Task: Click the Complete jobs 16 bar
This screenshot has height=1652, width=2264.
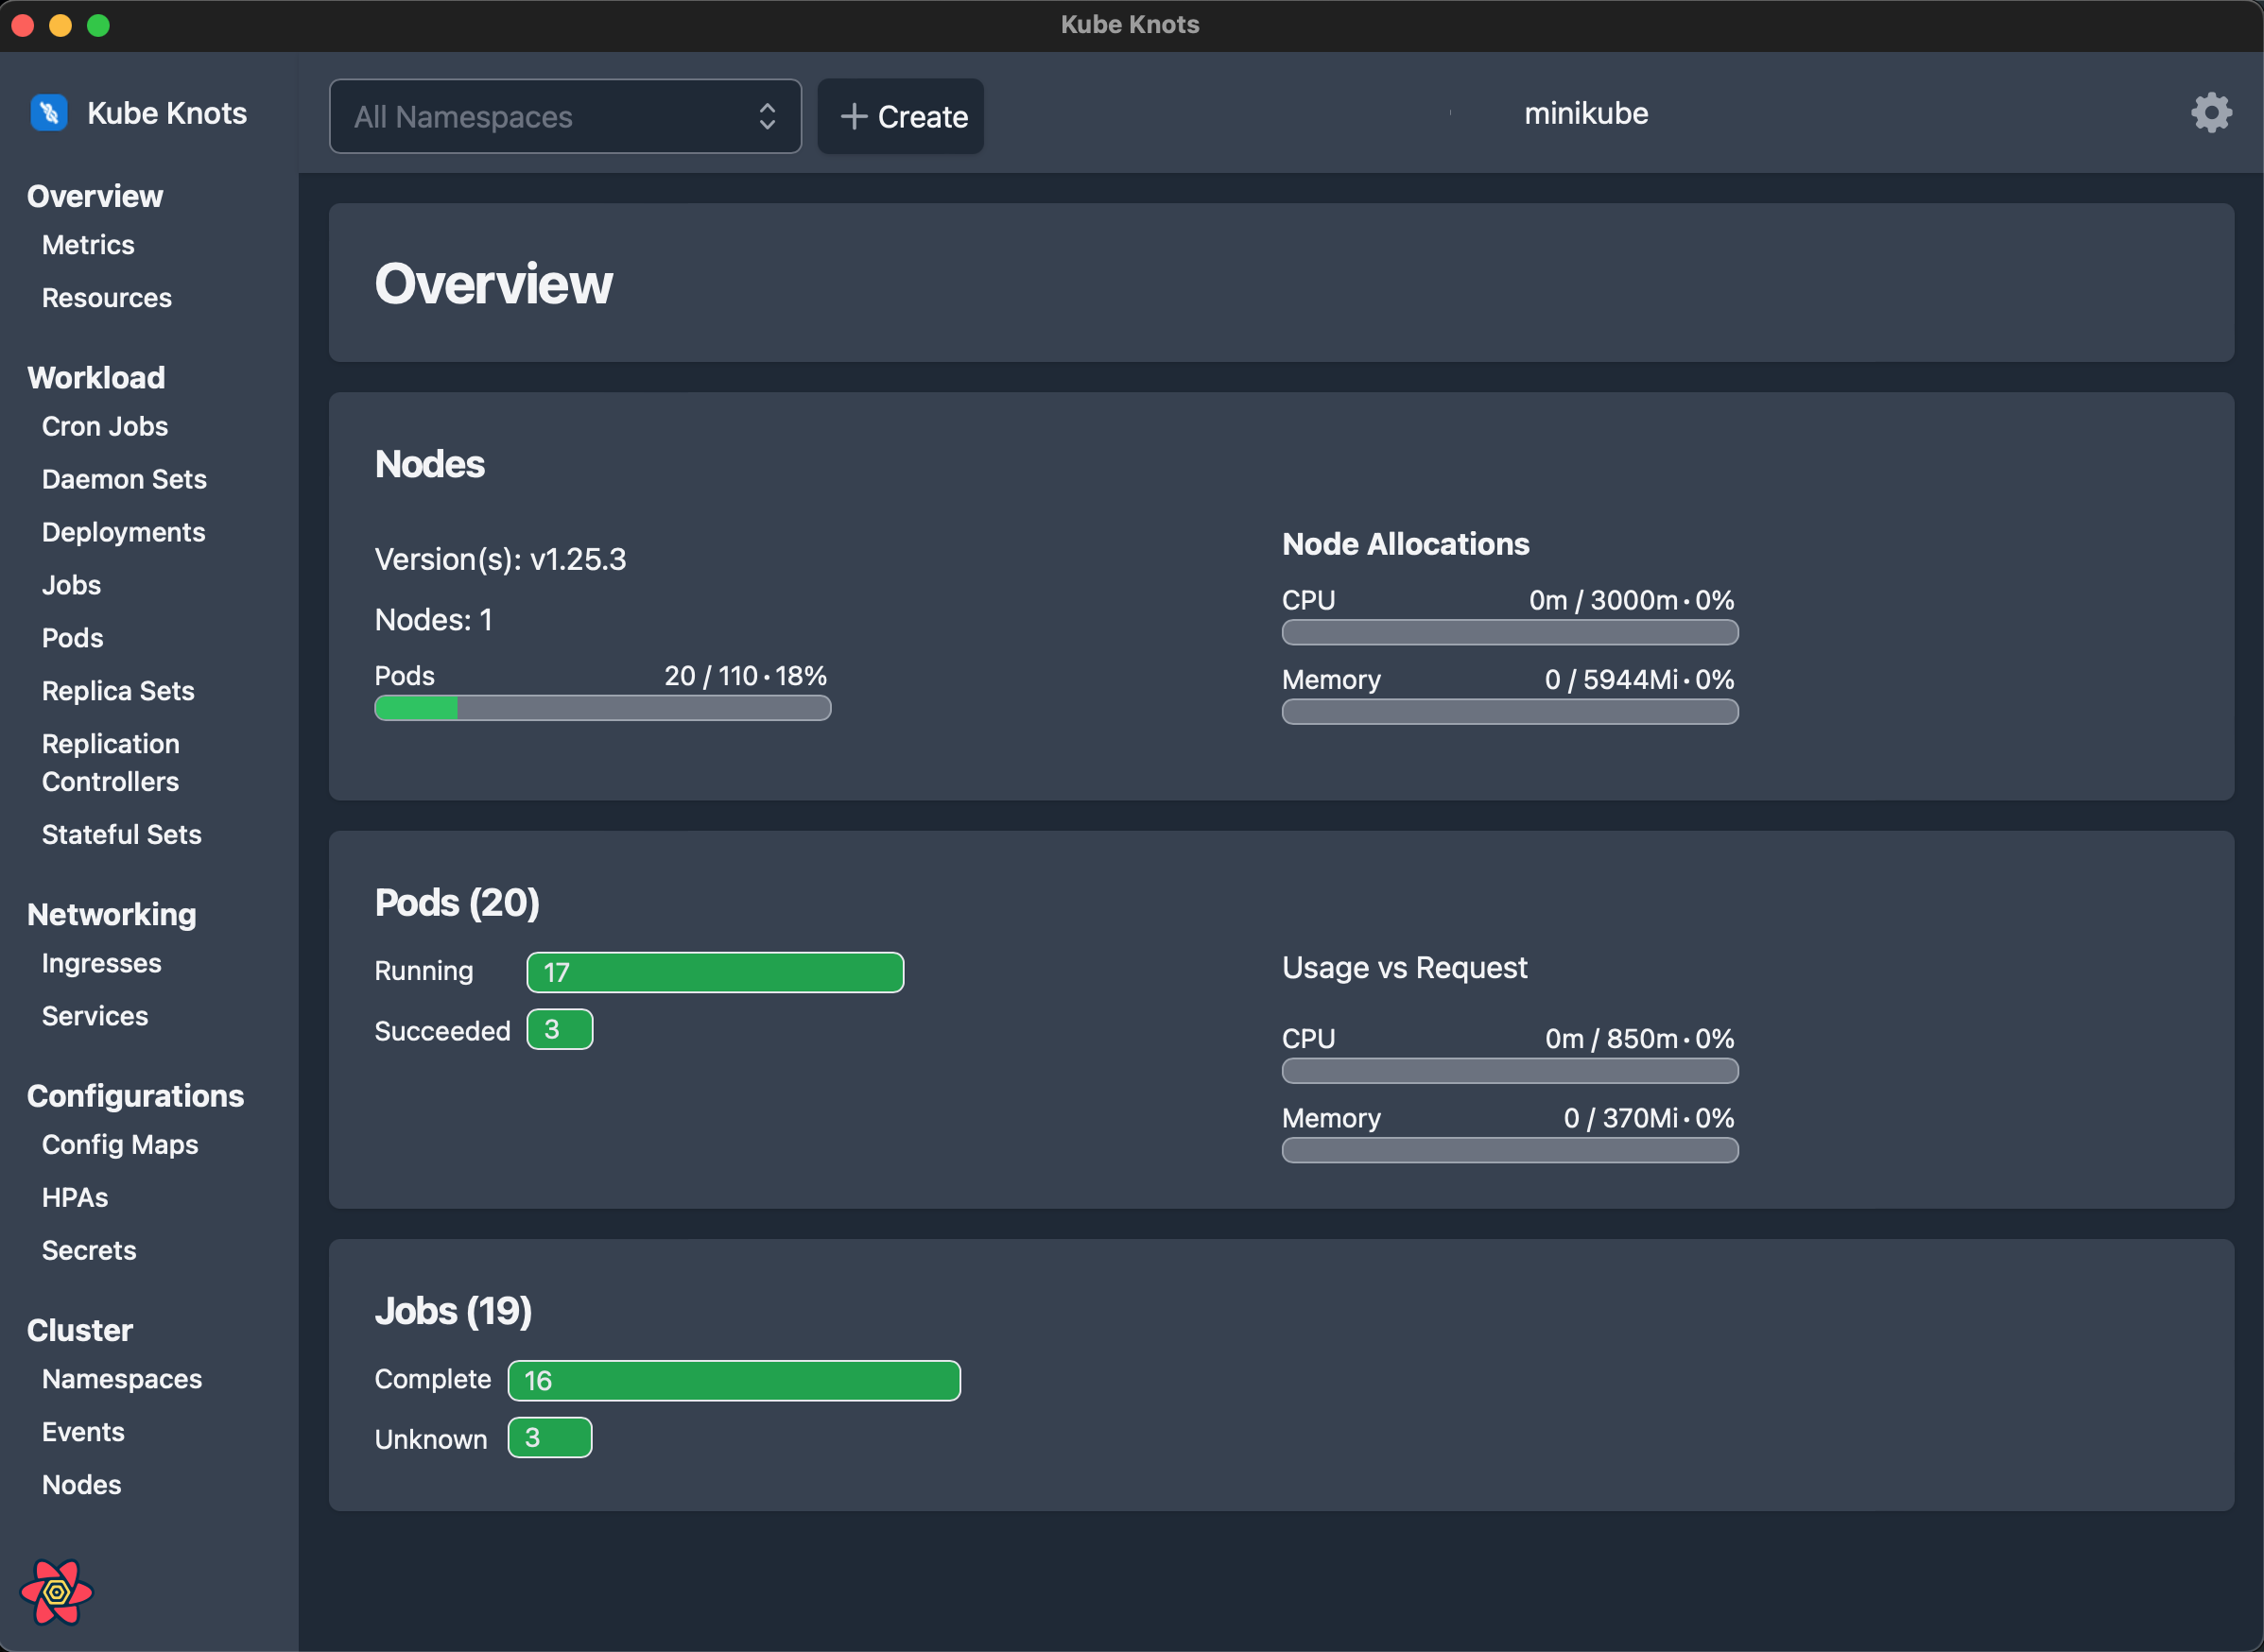Action: pyautogui.click(x=734, y=1380)
